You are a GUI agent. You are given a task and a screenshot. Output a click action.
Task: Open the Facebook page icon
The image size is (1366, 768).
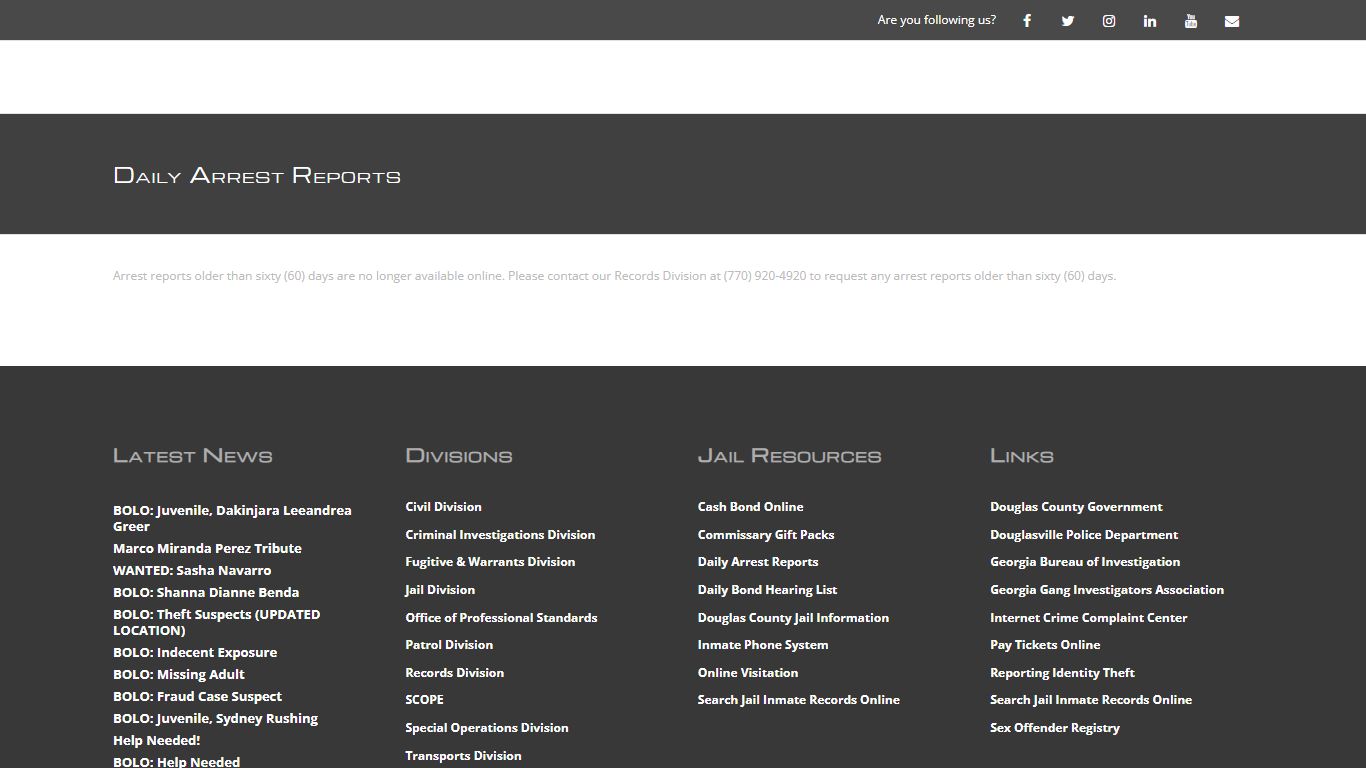point(1027,20)
